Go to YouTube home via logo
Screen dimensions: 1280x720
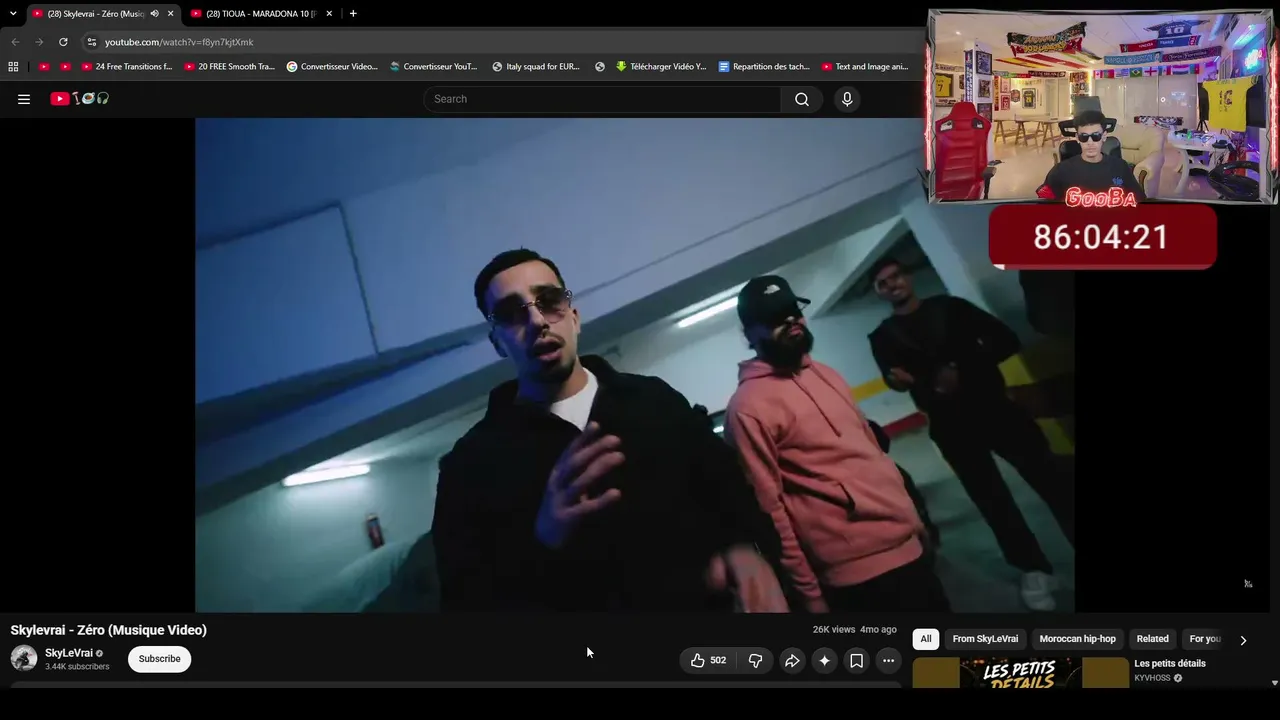tap(80, 99)
